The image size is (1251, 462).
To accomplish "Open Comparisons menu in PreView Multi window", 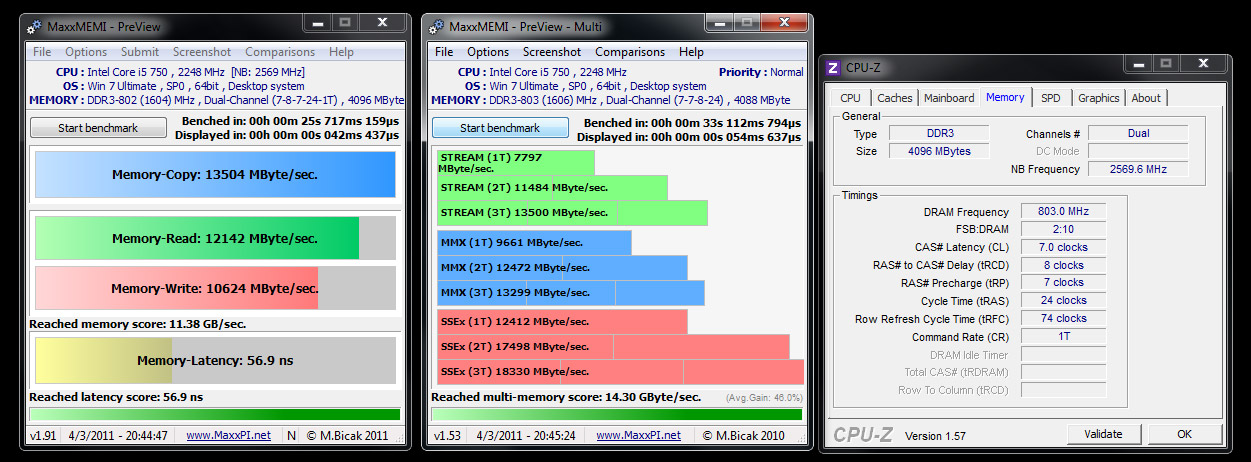I will 630,52.
